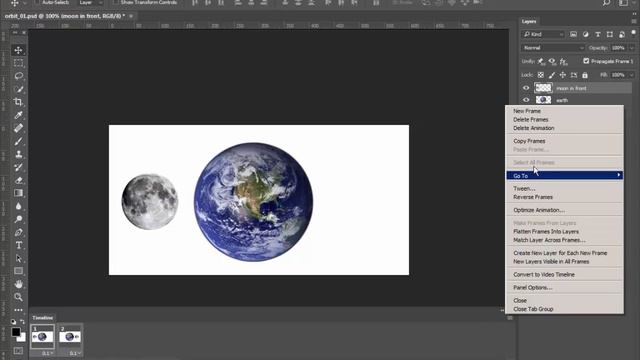
Task: Filter layers by type layer icon
Action: pyautogui.click(x=598, y=34)
